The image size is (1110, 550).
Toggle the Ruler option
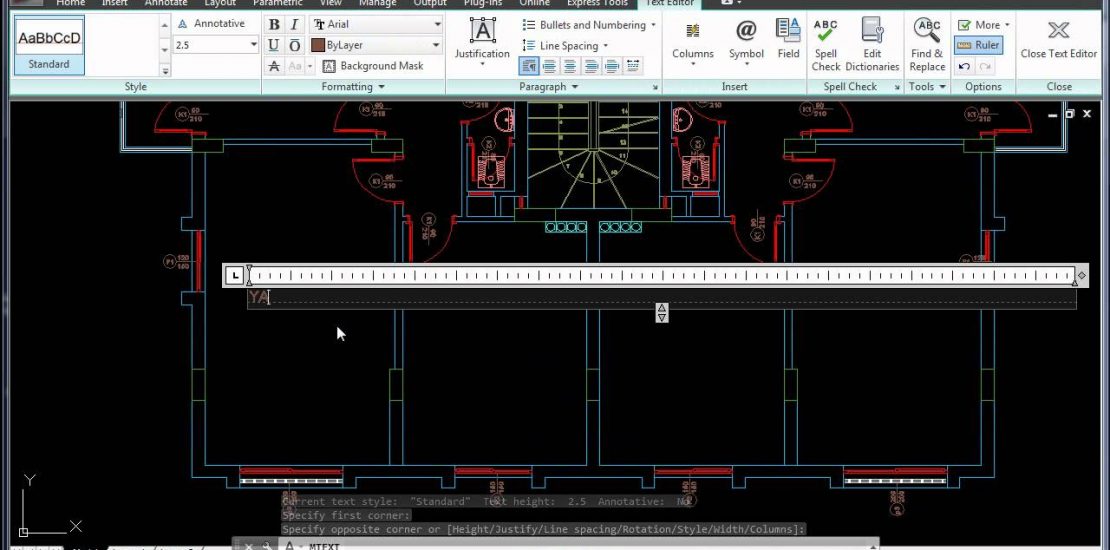(x=978, y=45)
